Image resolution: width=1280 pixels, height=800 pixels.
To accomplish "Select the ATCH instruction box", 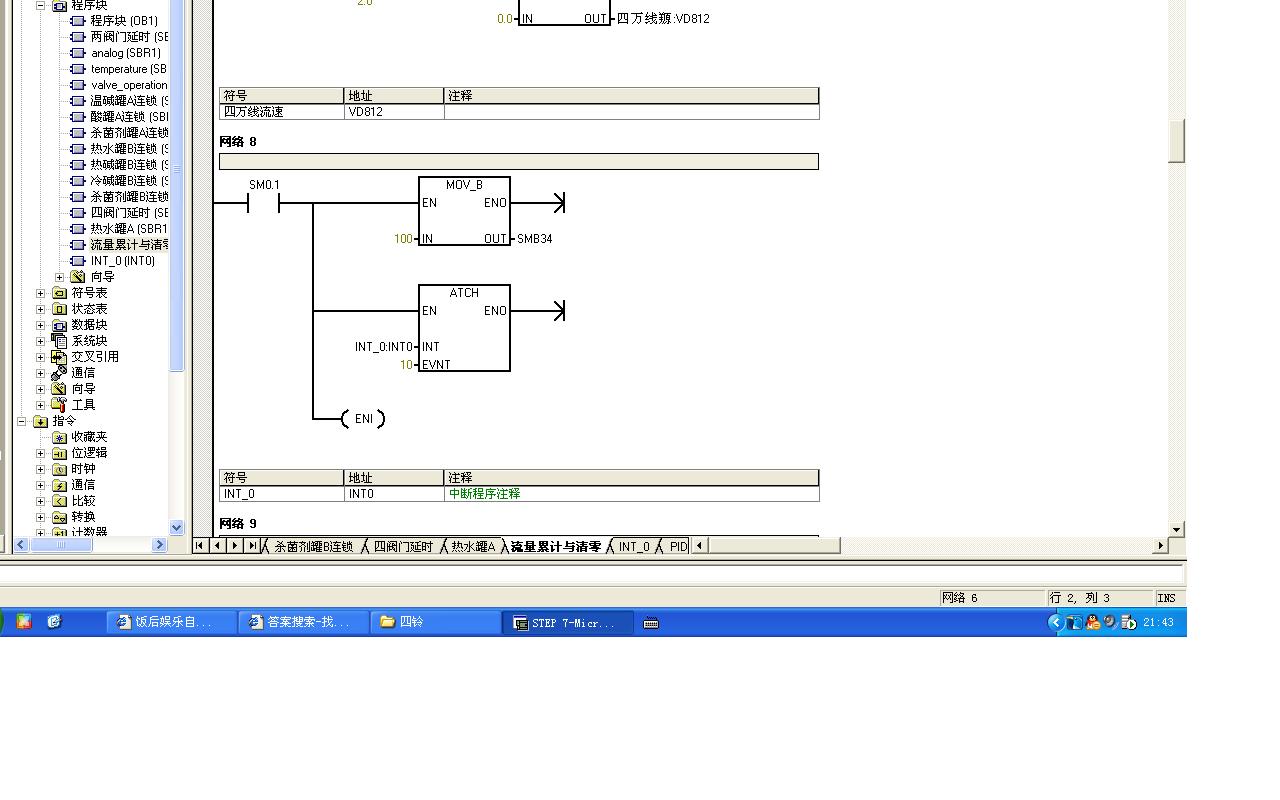I will tap(464, 328).
